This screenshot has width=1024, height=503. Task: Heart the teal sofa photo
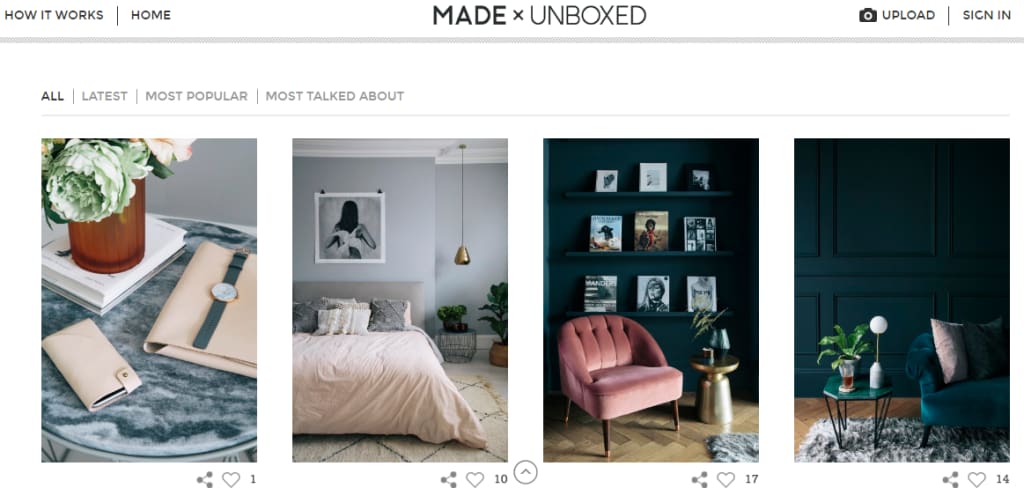pyautogui.click(x=976, y=480)
